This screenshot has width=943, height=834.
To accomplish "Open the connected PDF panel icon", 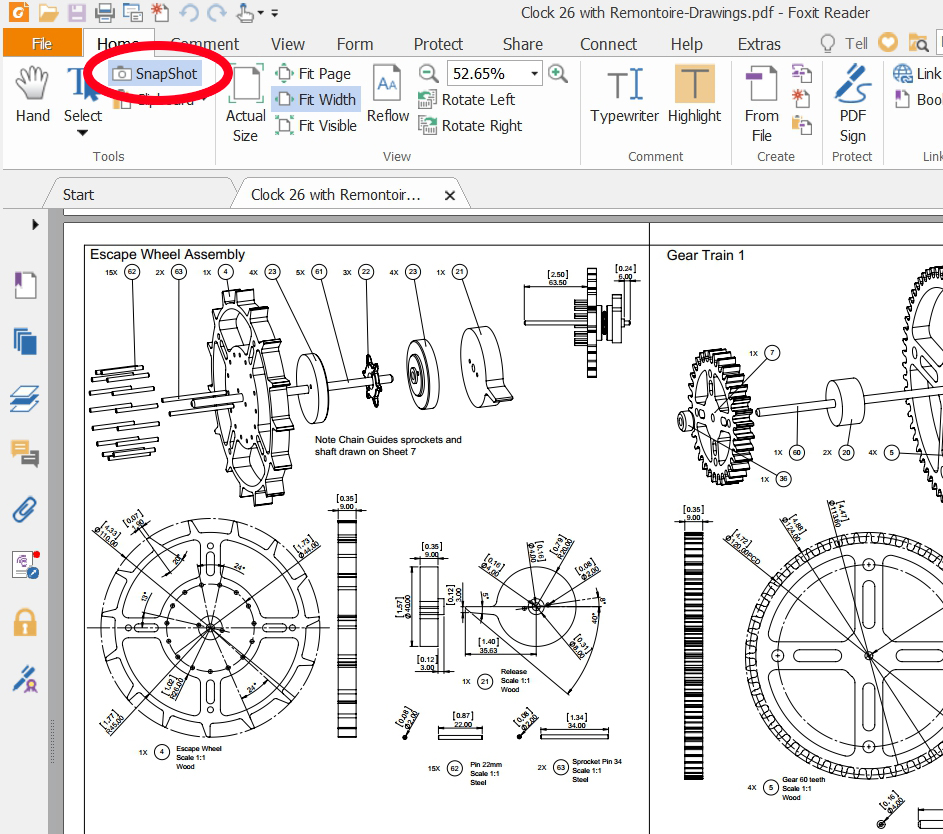I will 26,565.
